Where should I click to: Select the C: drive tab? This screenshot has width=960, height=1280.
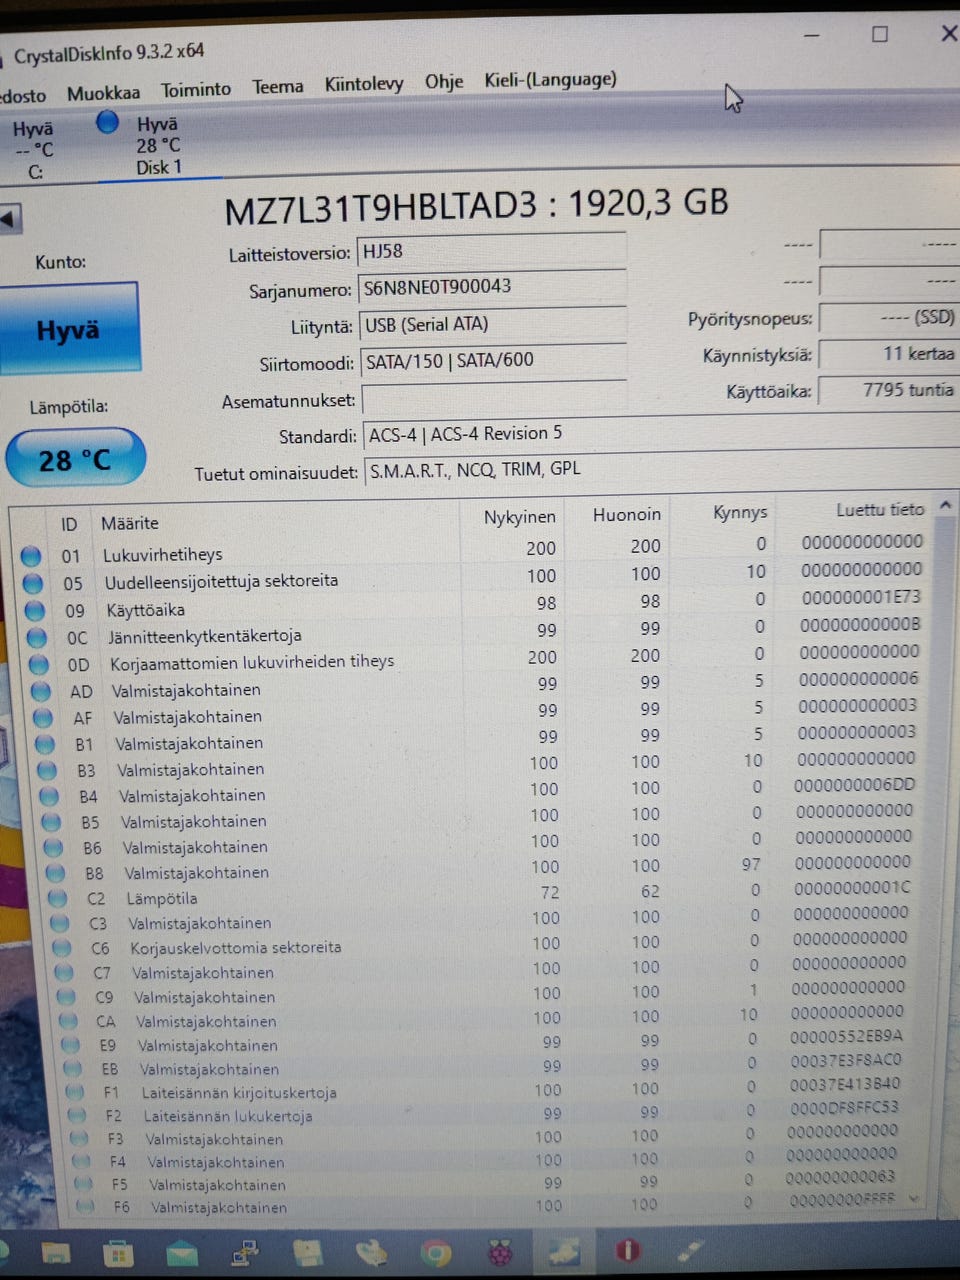click(x=34, y=149)
